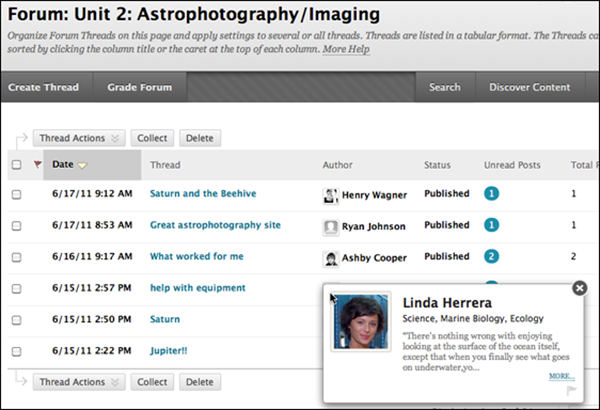Click the top Collect button
The height and width of the screenshot is (410, 600).
coord(152,138)
